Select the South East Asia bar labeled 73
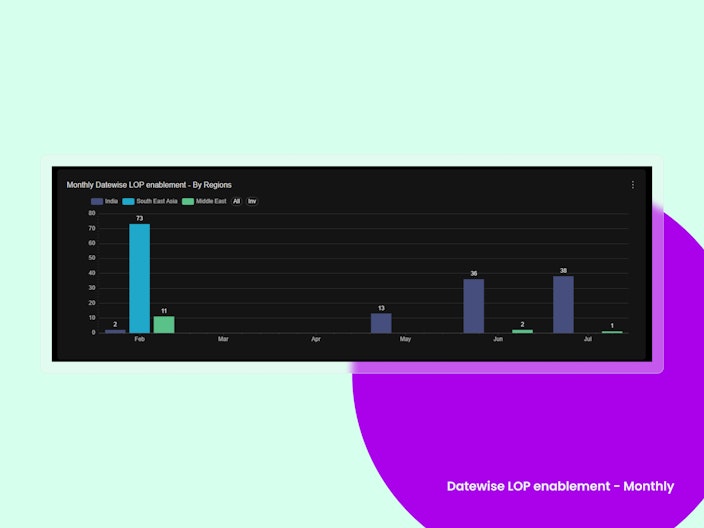The height and width of the screenshot is (528, 704). [140, 278]
